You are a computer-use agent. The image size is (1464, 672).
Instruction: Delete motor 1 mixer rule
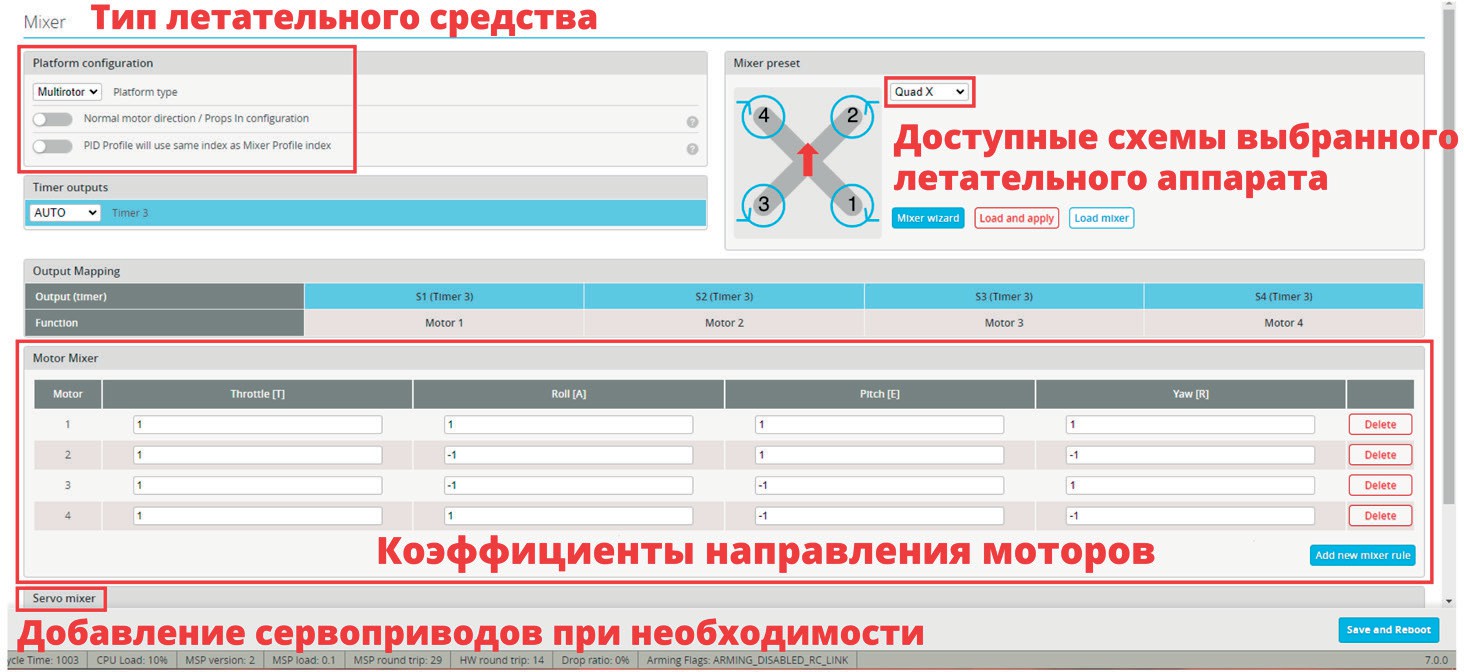pyautogui.click(x=1380, y=424)
